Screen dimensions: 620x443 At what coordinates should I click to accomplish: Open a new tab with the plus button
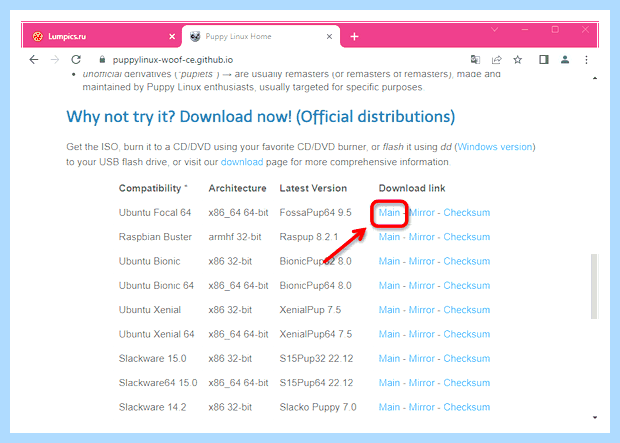pyautogui.click(x=354, y=37)
